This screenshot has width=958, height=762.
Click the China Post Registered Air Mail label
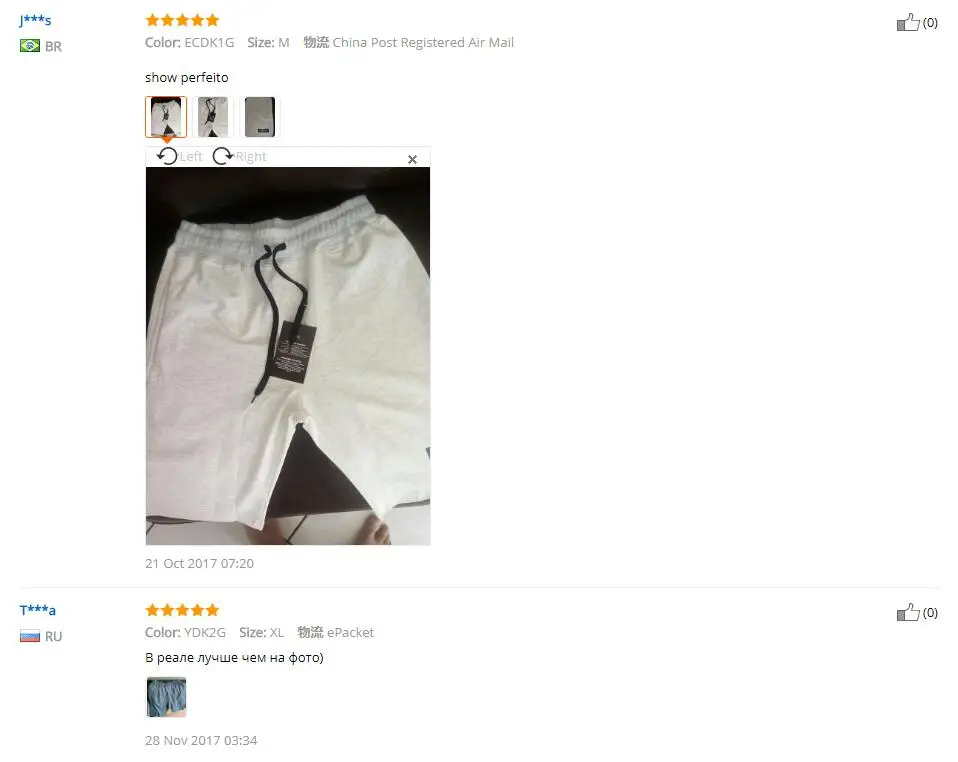(423, 42)
